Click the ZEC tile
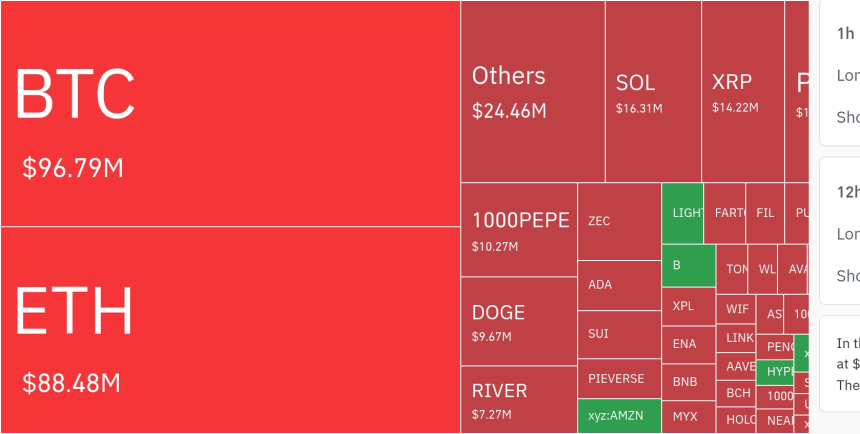 618,221
